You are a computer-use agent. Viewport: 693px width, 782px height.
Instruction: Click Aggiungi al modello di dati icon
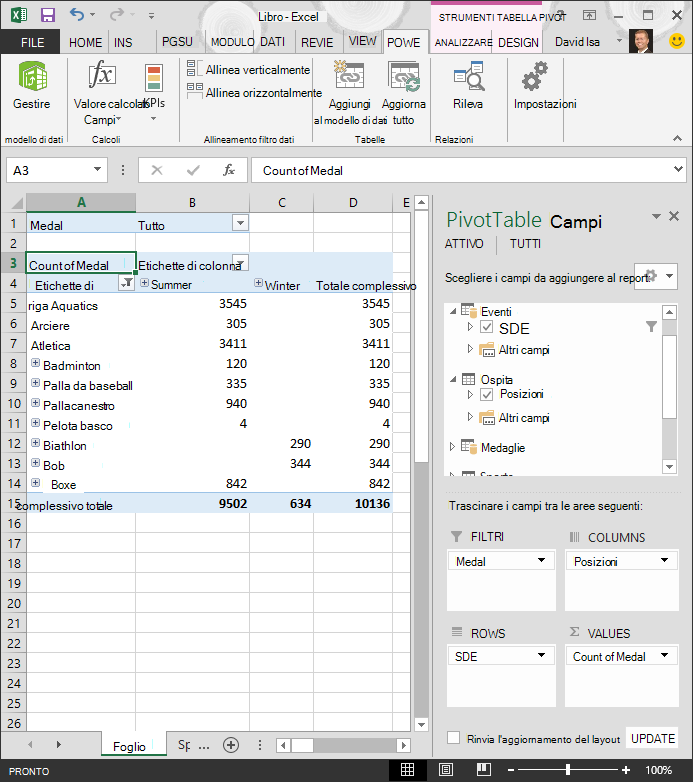click(349, 76)
